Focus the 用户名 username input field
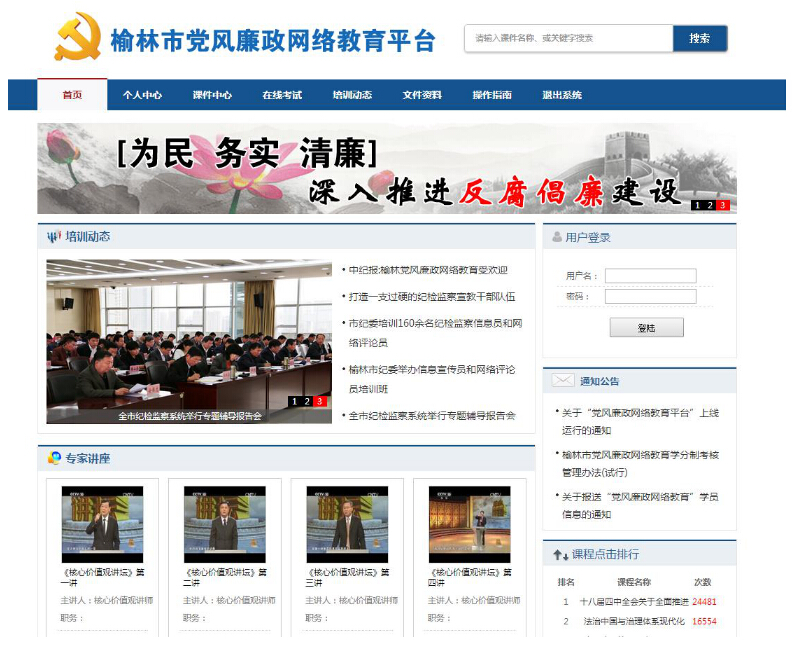The height and width of the screenshot is (652, 792). click(x=650, y=276)
